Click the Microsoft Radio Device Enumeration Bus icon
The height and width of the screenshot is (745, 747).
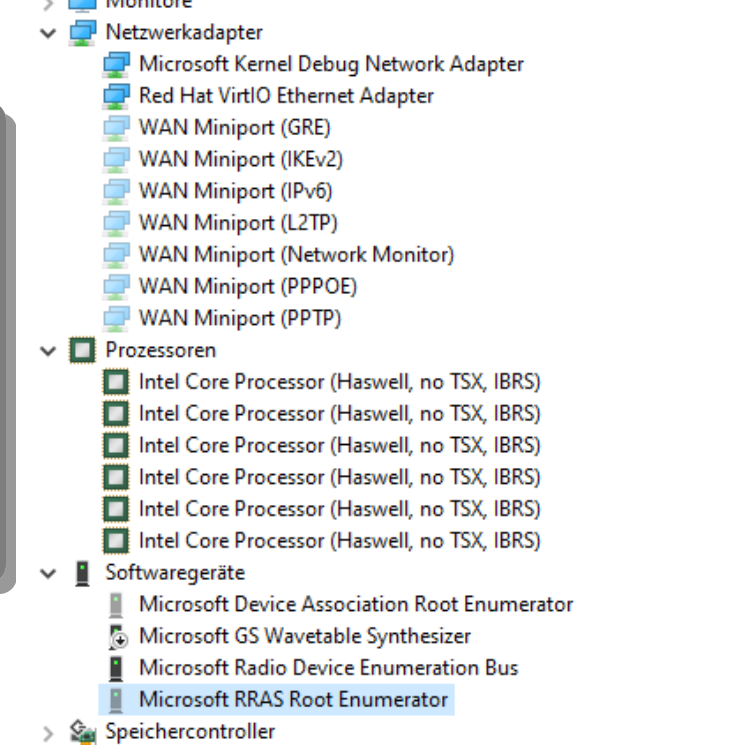(116, 668)
